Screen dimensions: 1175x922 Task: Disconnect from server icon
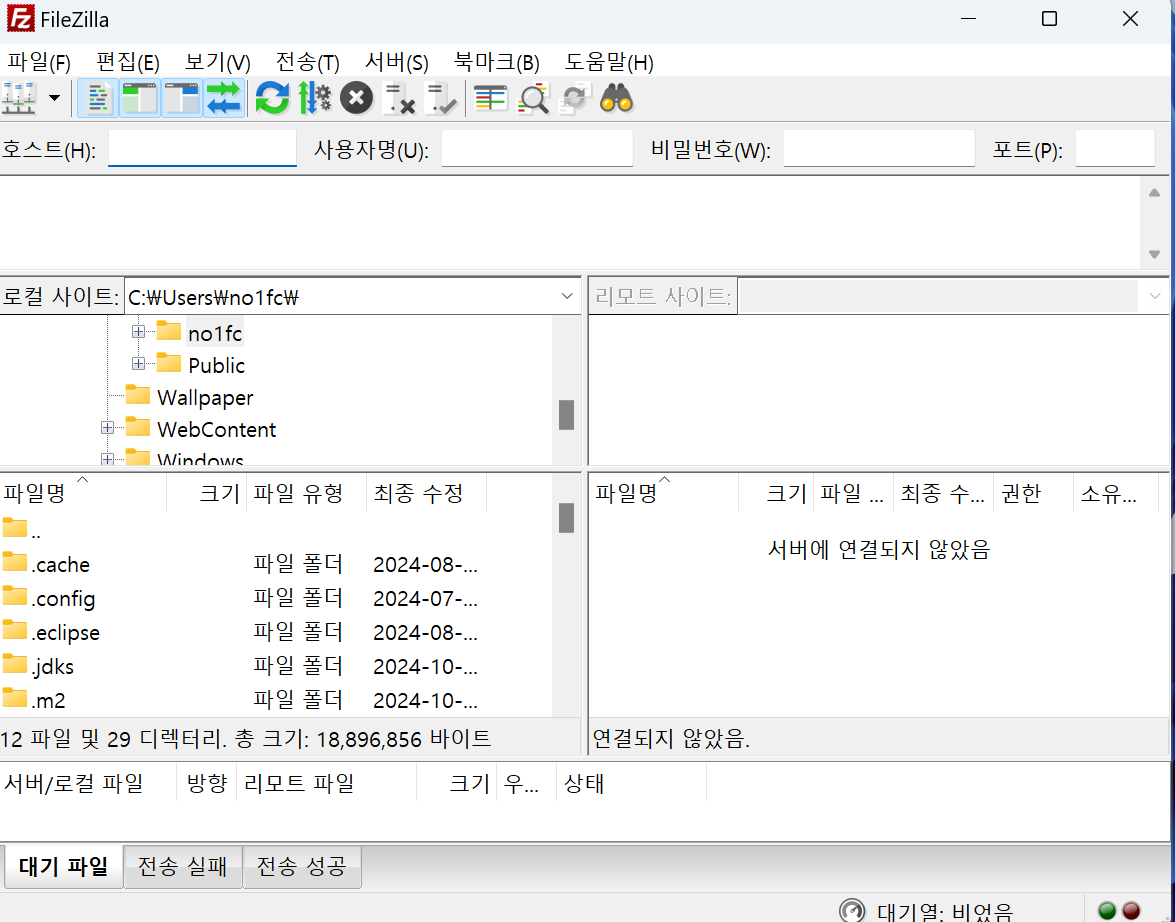(x=399, y=98)
